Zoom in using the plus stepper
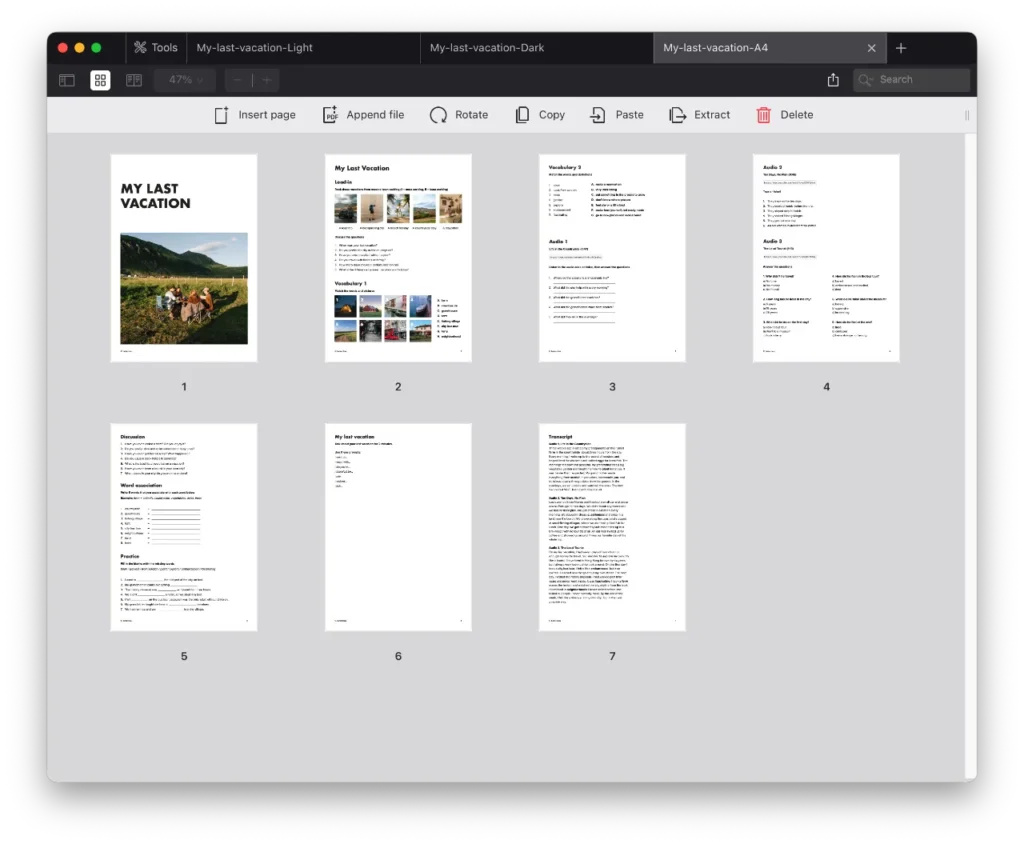The width and height of the screenshot is (1024, 844). tap(267, 80)
